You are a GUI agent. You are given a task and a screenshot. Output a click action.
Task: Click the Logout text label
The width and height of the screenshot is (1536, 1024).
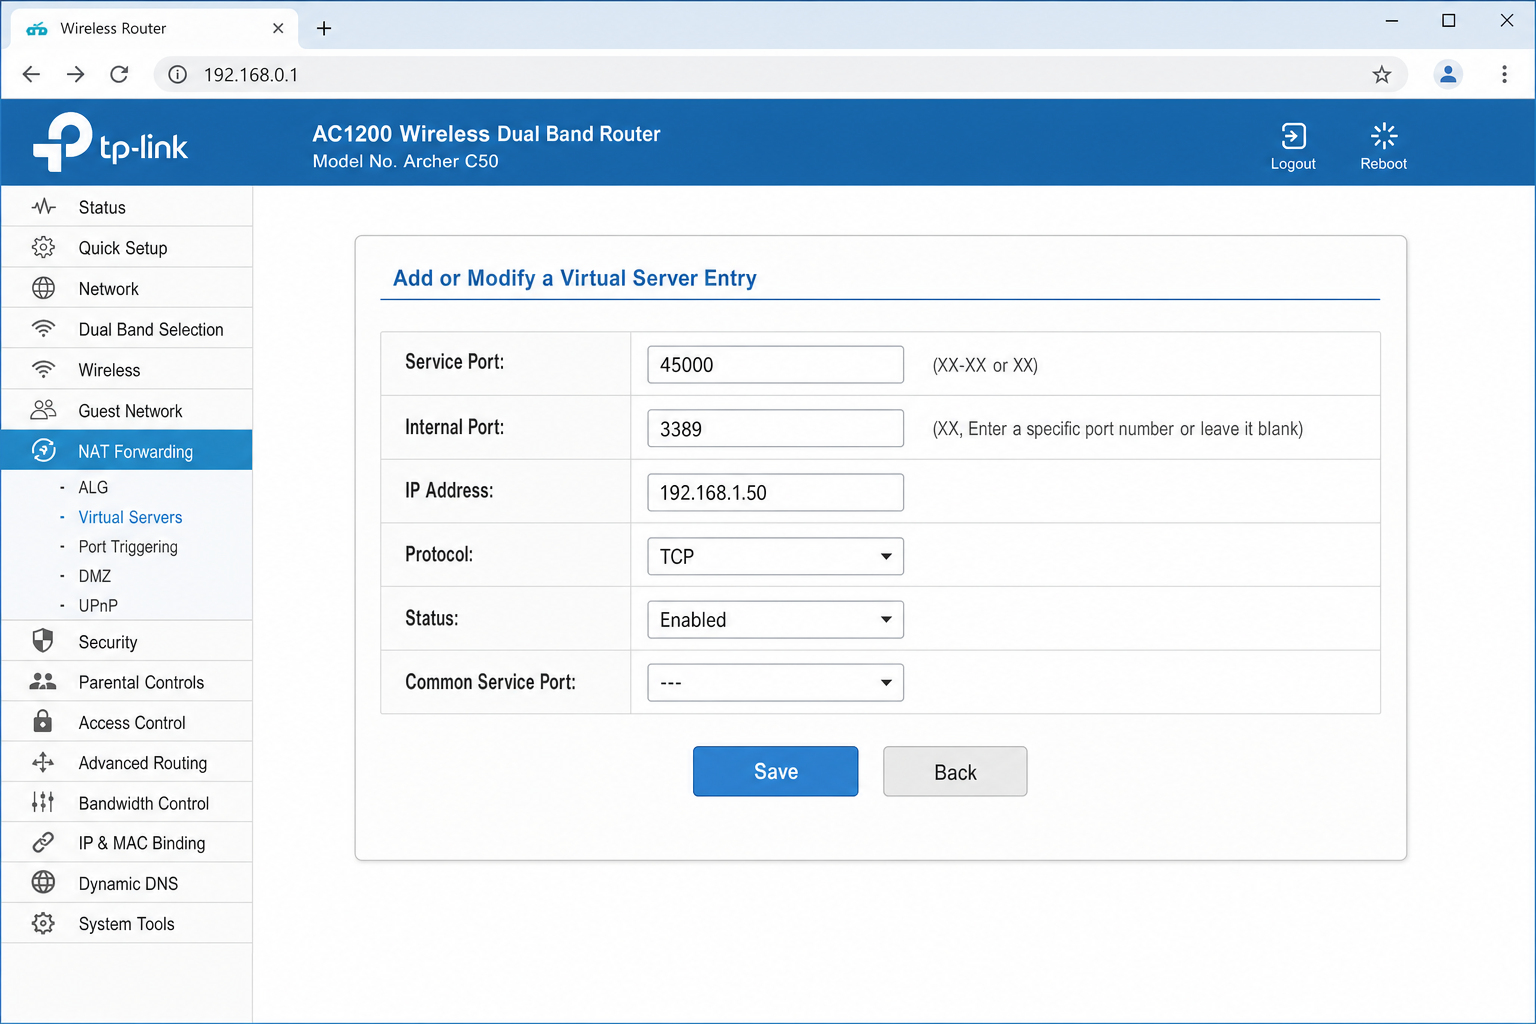(1293, 164)
